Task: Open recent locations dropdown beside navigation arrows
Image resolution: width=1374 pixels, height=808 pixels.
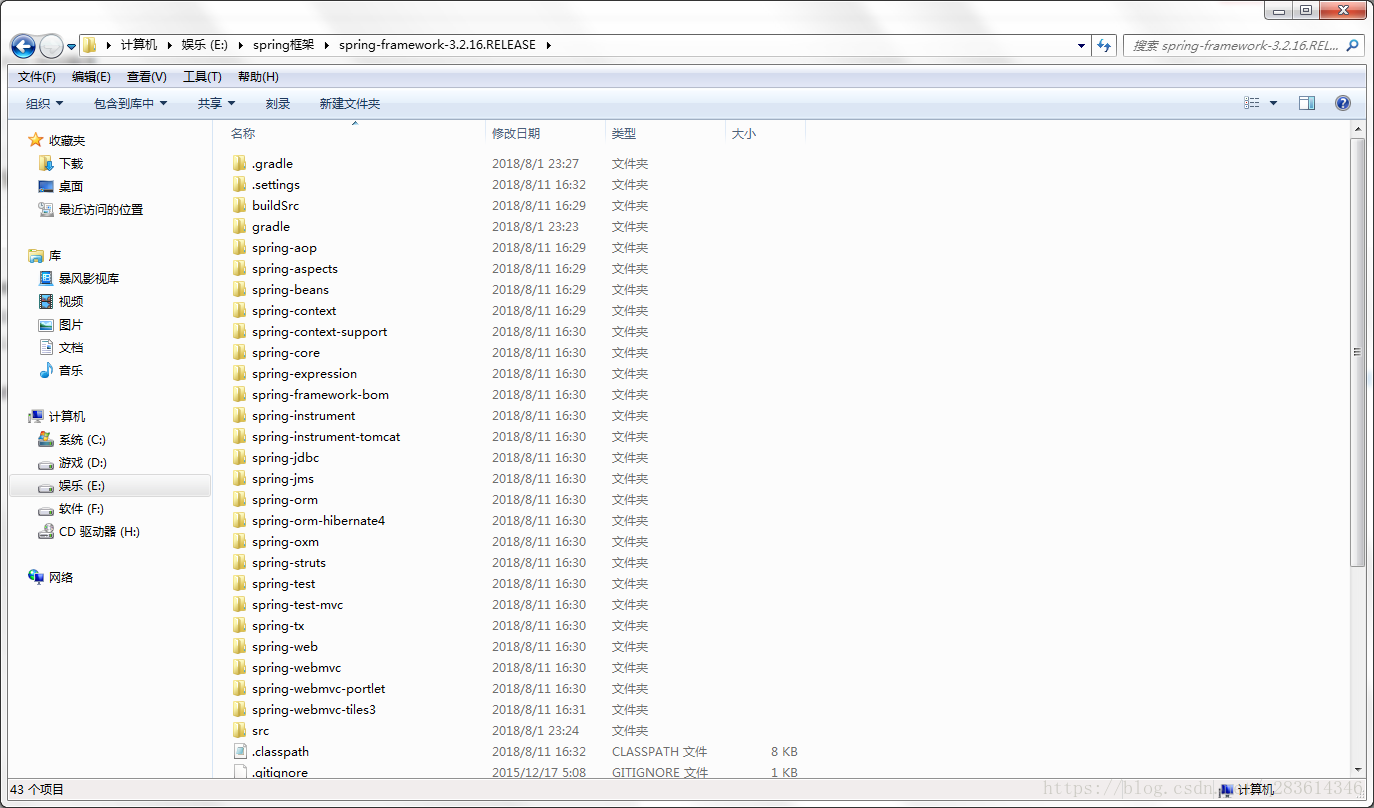Action: [71, 47]
